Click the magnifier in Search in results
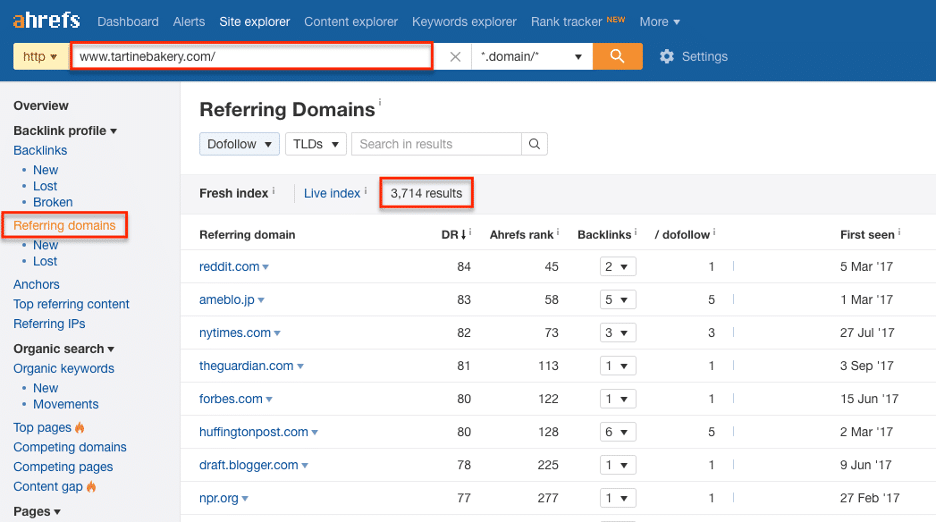The width and height of the screenshot is (936, 522). [535, 144]
